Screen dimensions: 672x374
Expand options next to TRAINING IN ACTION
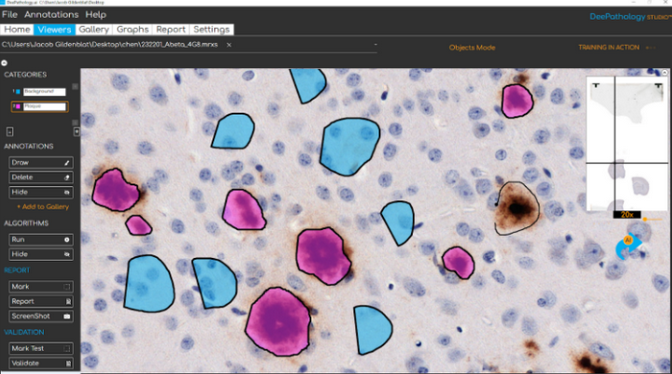click(651, 48)
